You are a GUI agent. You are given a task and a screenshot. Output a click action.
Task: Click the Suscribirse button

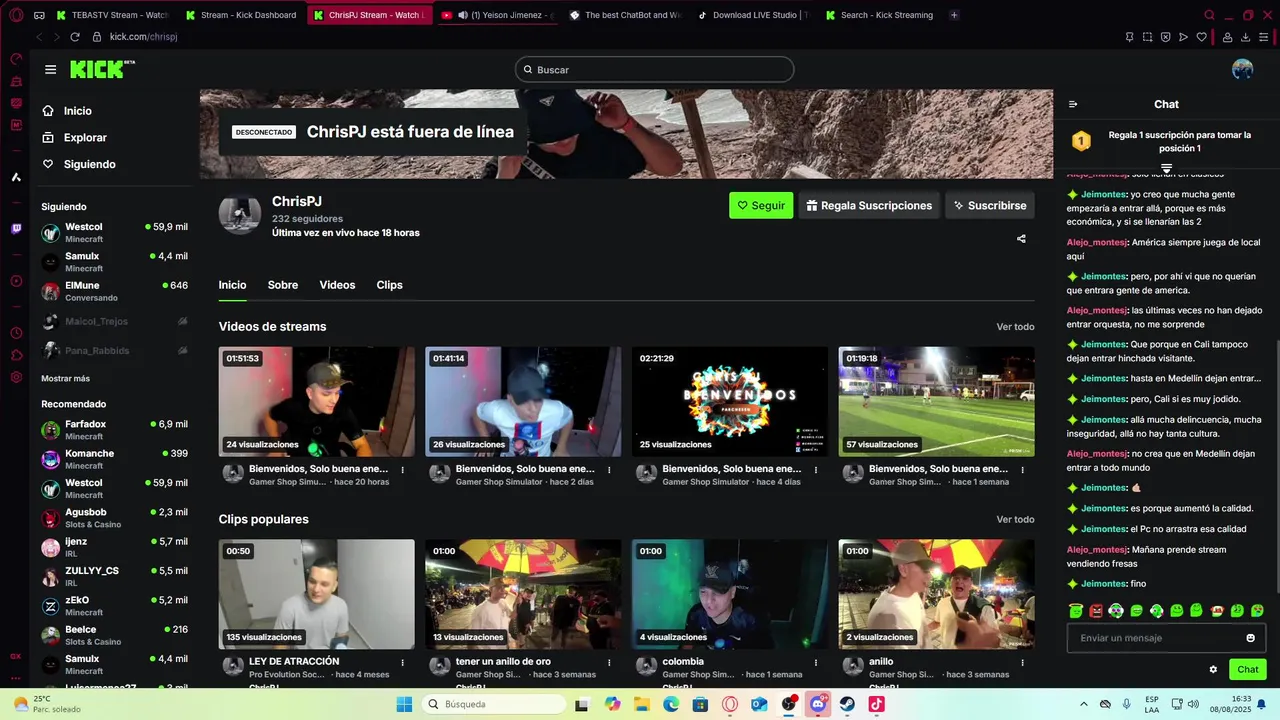pos(990,205)
